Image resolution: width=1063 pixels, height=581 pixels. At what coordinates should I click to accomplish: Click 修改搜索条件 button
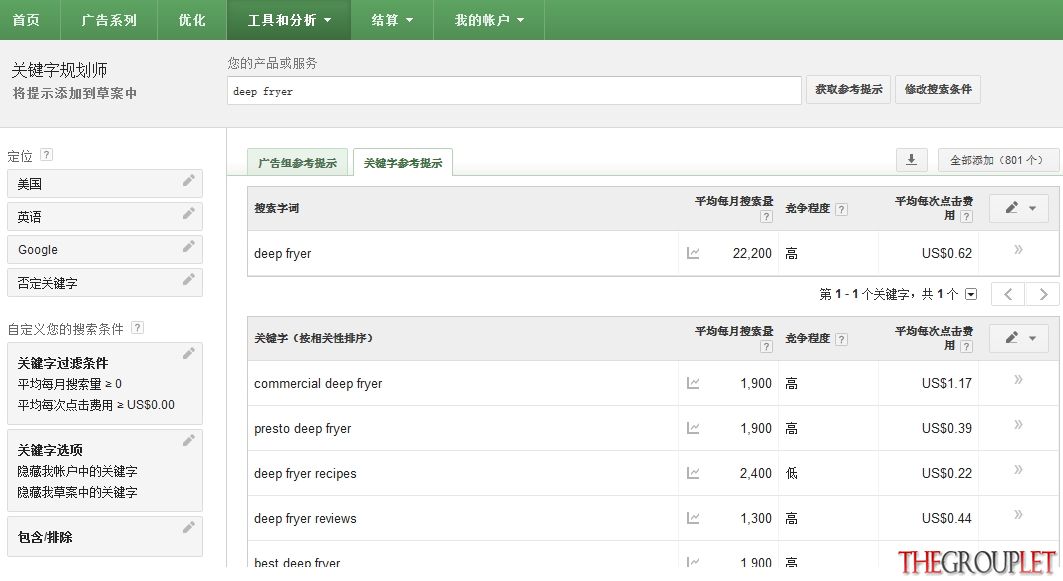938,89
